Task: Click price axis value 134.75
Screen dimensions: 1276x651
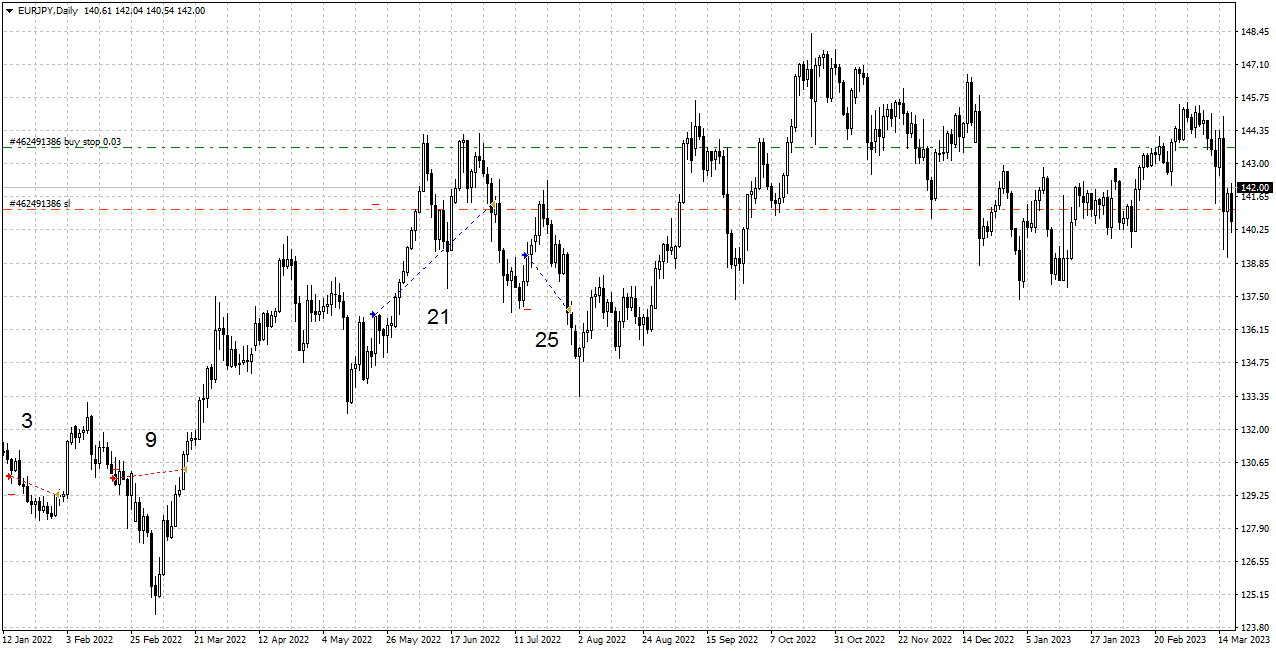Action: (1254, 363)
